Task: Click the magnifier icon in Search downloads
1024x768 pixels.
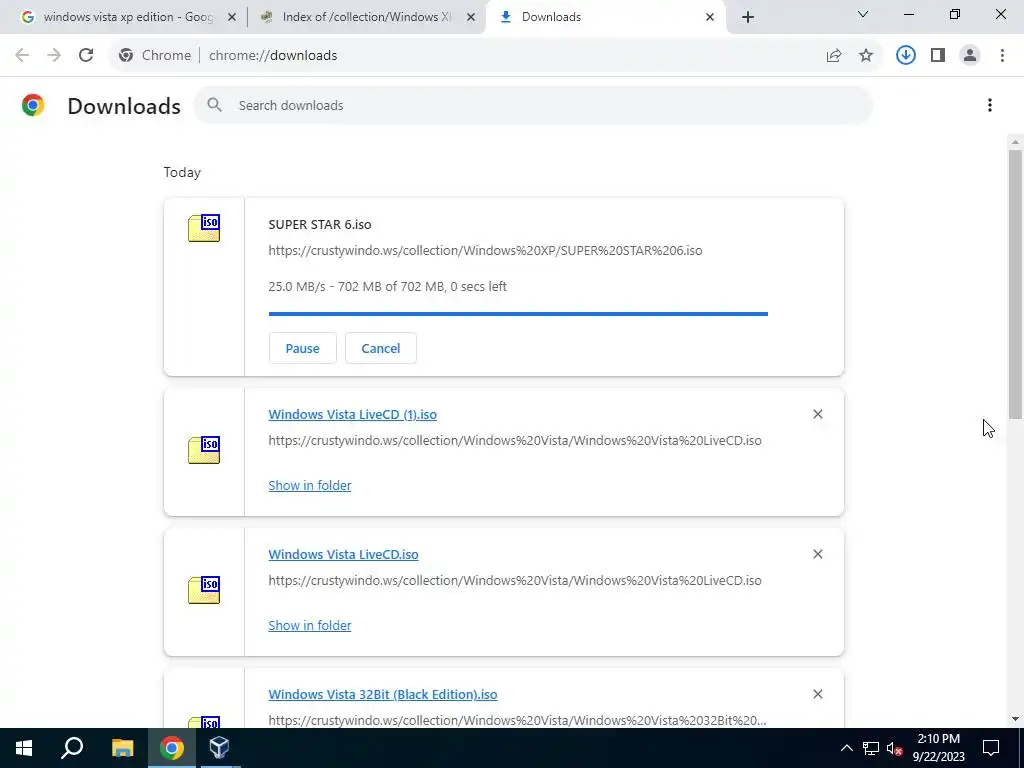Action: click(x=214, y=105)
